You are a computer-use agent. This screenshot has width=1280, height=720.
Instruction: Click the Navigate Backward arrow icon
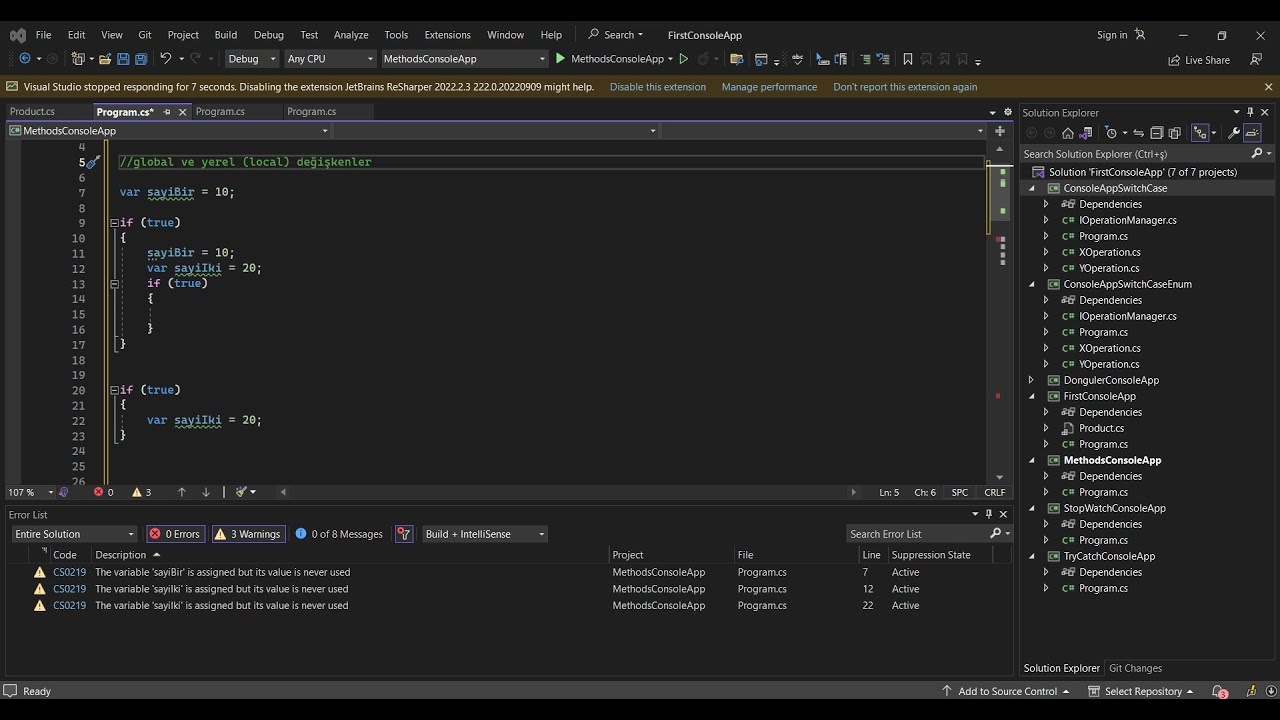(x=25, y=59)
